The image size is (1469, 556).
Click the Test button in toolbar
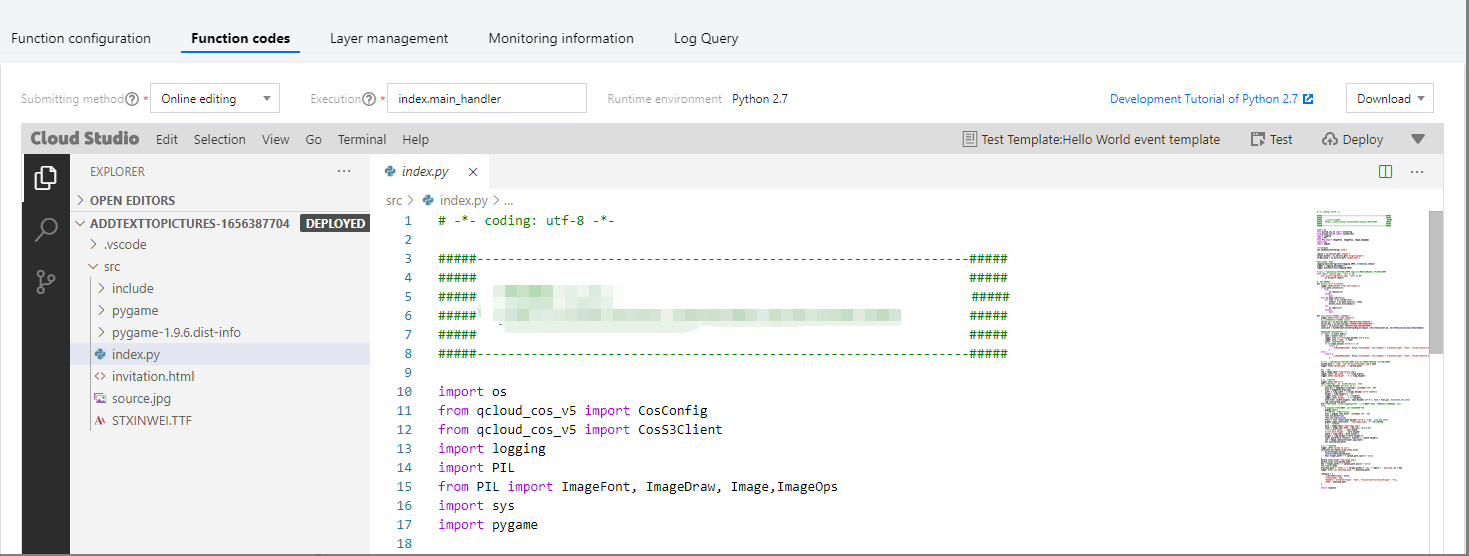pos(1270,139)
